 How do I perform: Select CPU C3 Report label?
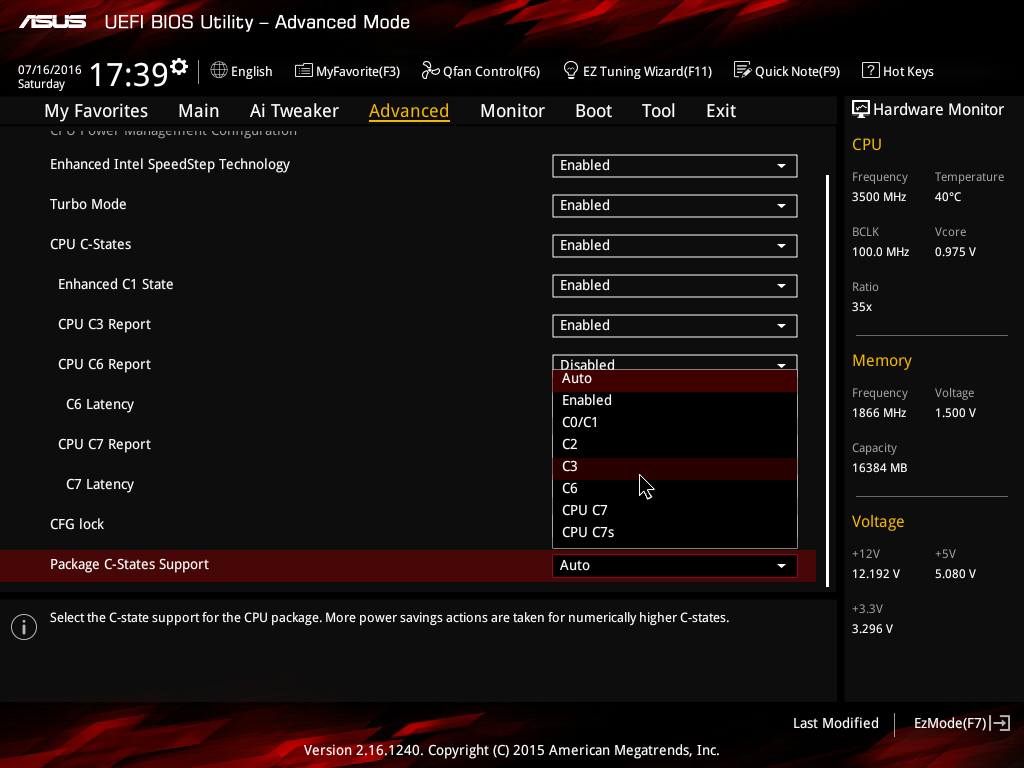(x=104, y=325)
